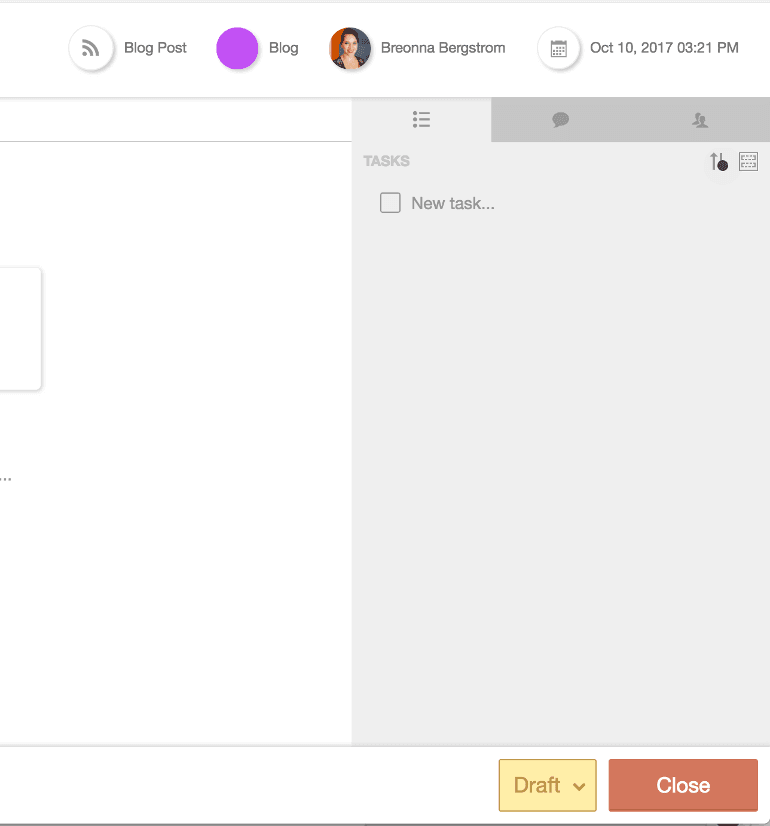Open the task template grid icon

coord(748,162)
